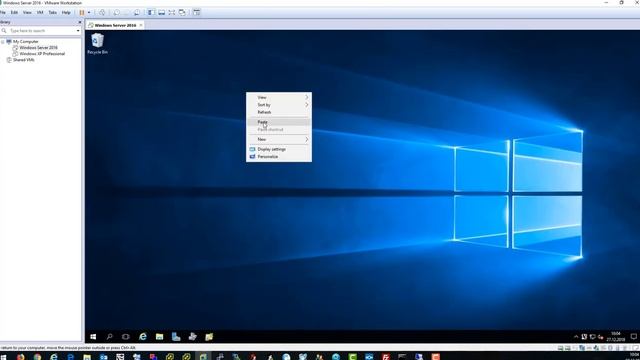Click the console view toolbar icon
Image resolution: width=640 pixels, height=360 pixels.
tap(197, 13)
